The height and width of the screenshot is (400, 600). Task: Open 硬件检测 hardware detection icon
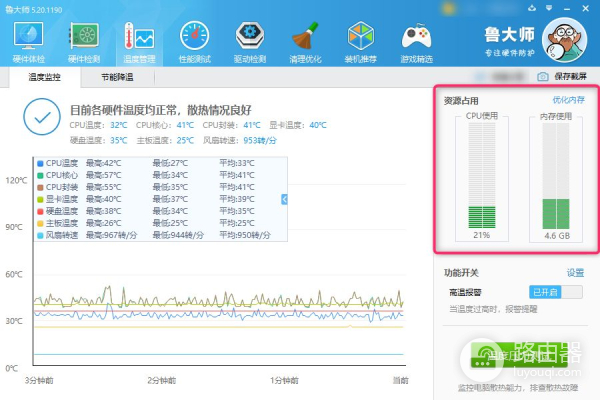(84, 36)
